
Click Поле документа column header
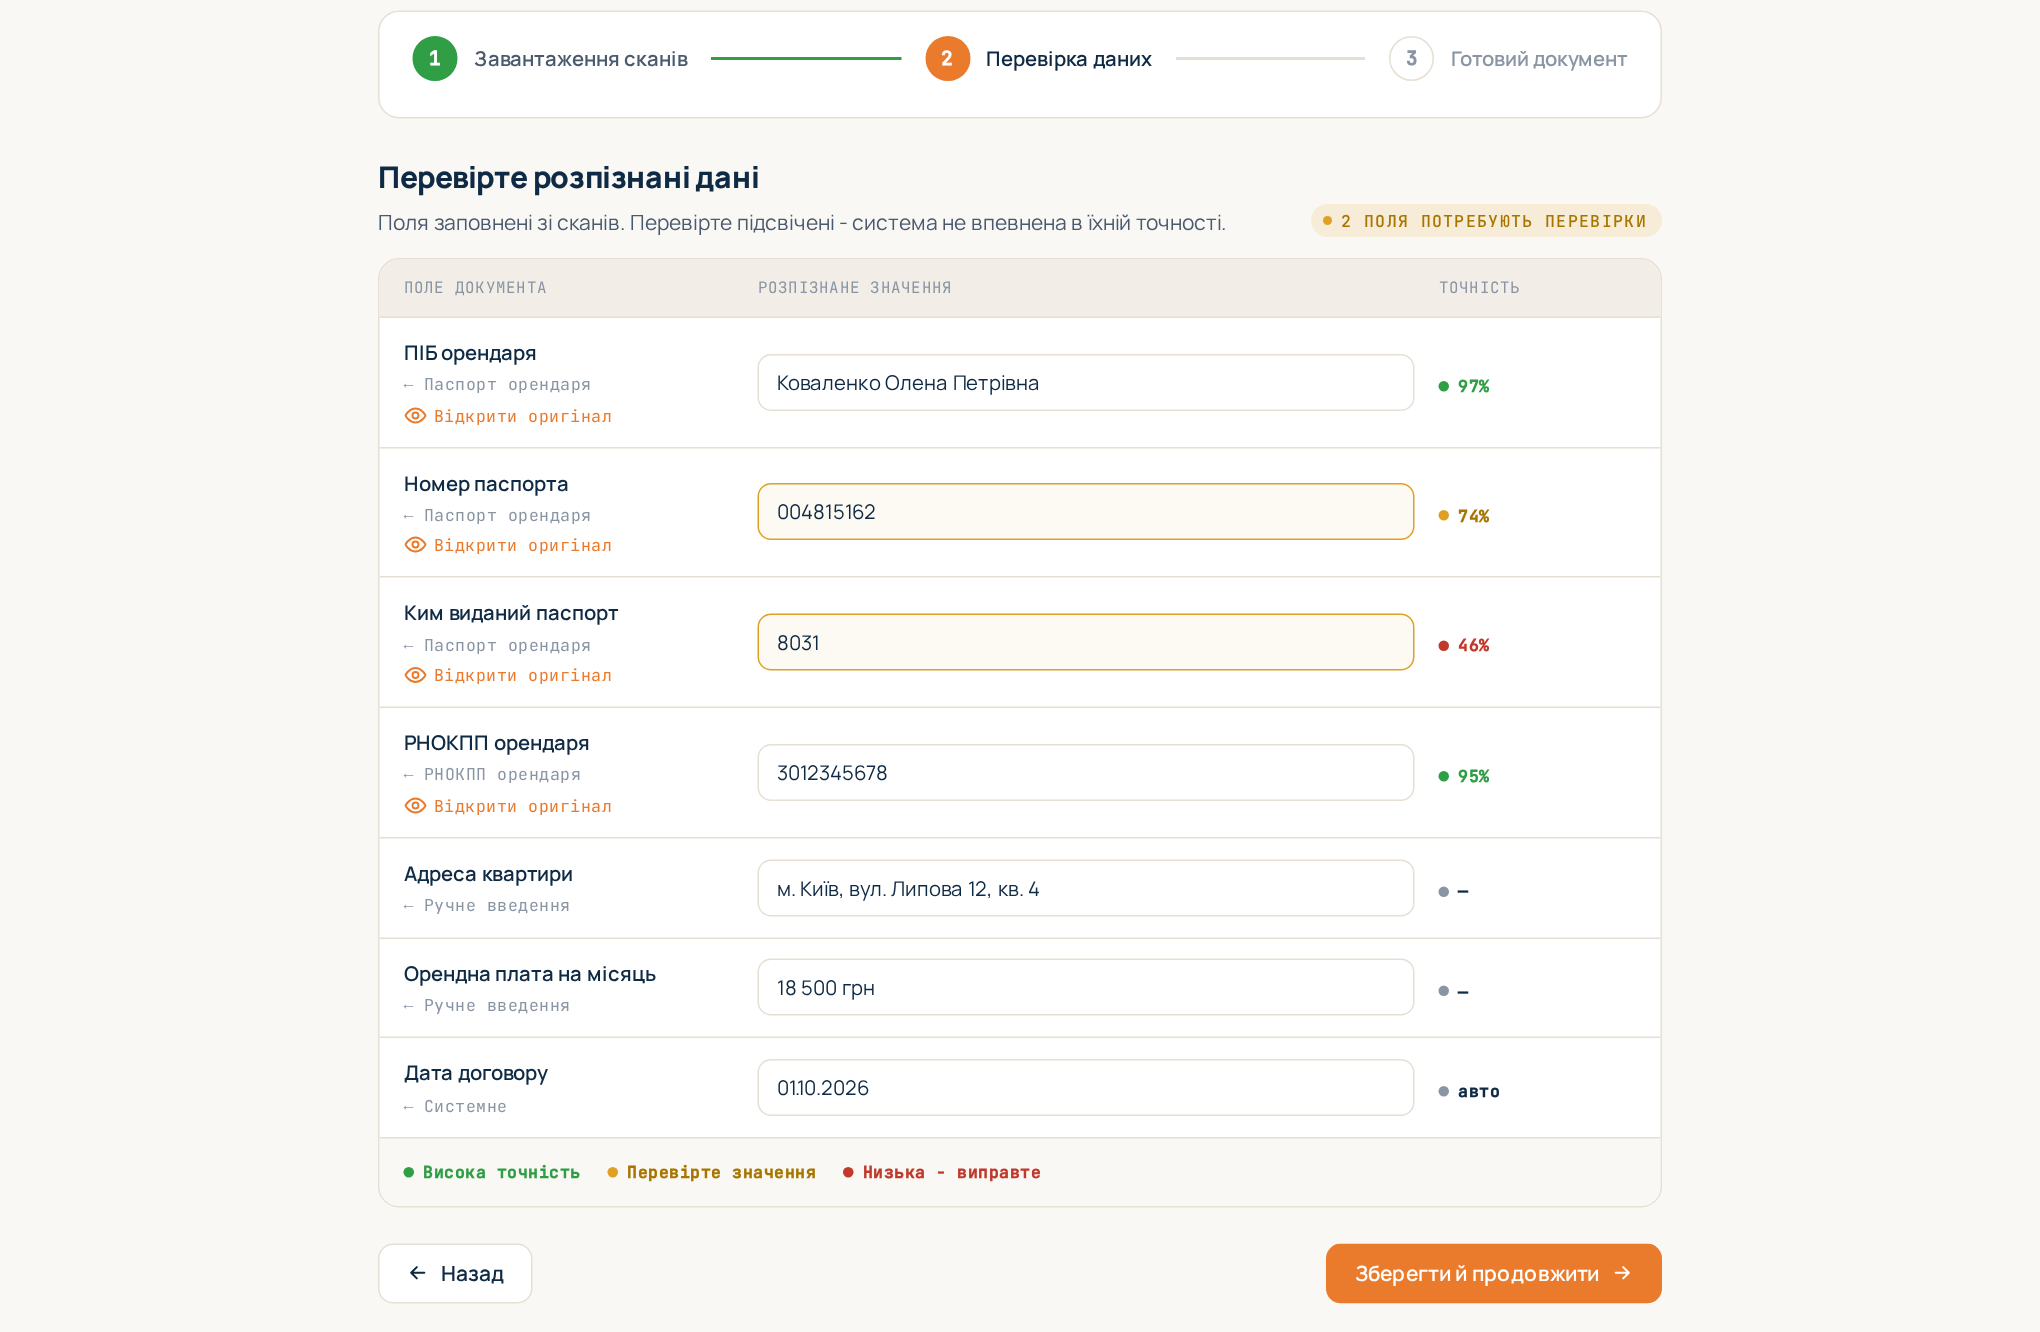tap(475, 288)
